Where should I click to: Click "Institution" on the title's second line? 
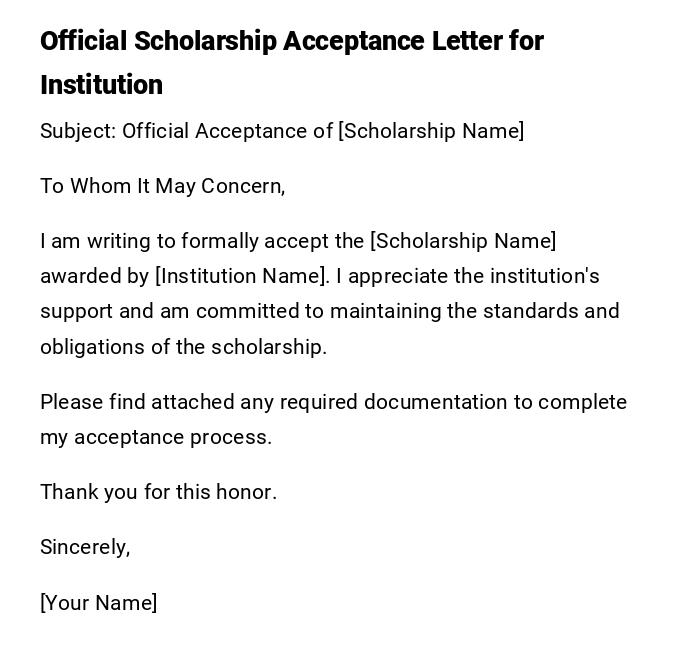[x=101, y=85]
